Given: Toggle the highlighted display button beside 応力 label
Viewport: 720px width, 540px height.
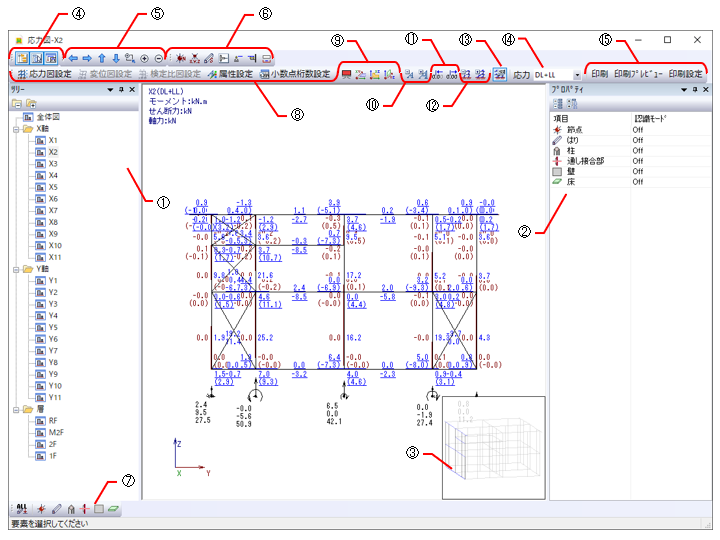Looking at the screenshot, I should tap(500, 75).
